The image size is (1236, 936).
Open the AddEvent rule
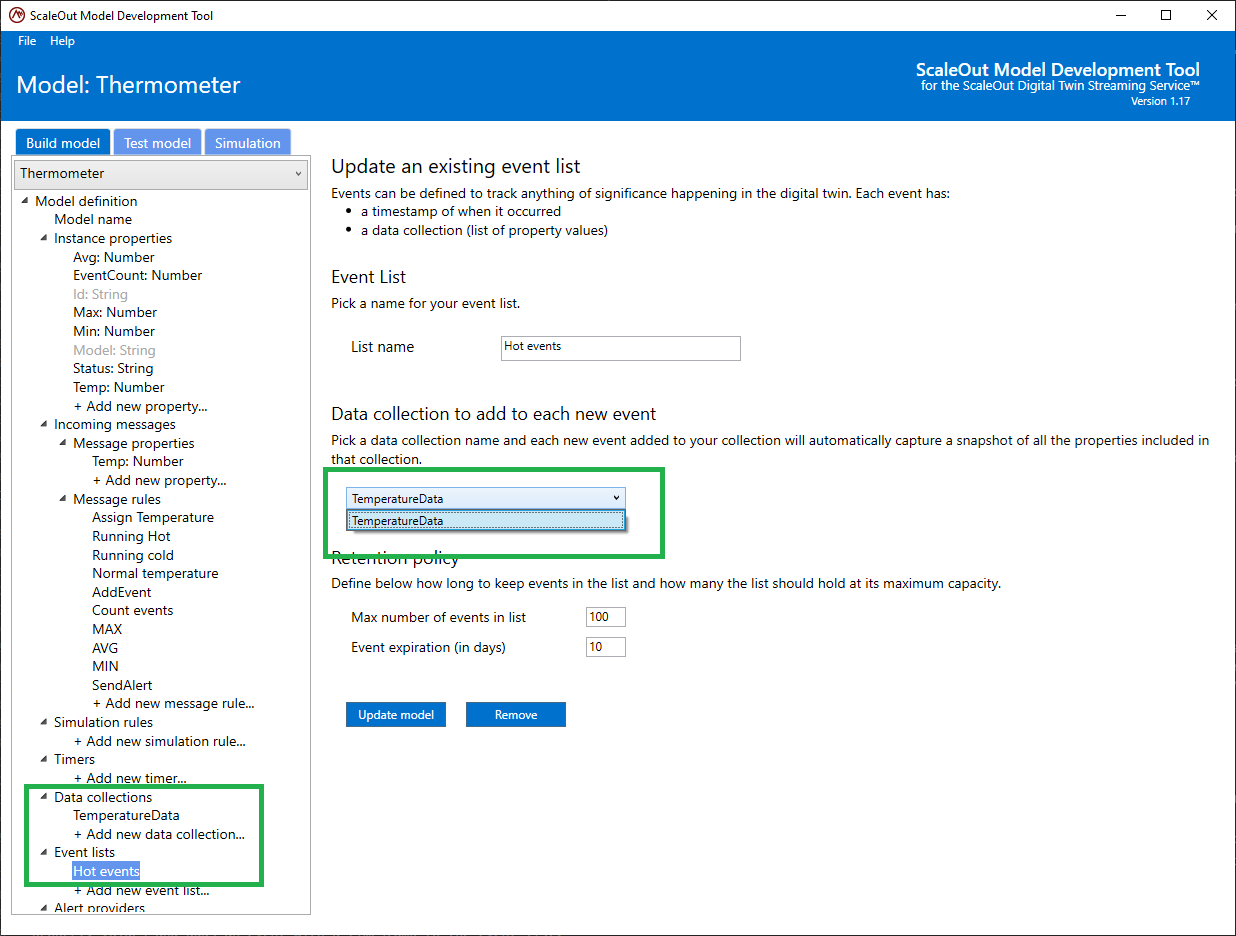pos(122,592)
